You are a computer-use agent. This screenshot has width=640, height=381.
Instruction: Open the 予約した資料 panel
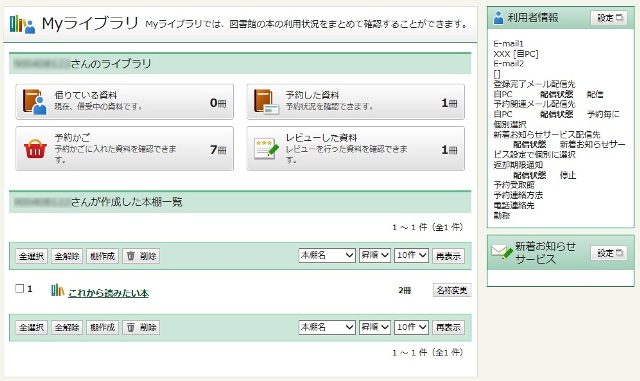pyautogui.click(x=356, y=102)
